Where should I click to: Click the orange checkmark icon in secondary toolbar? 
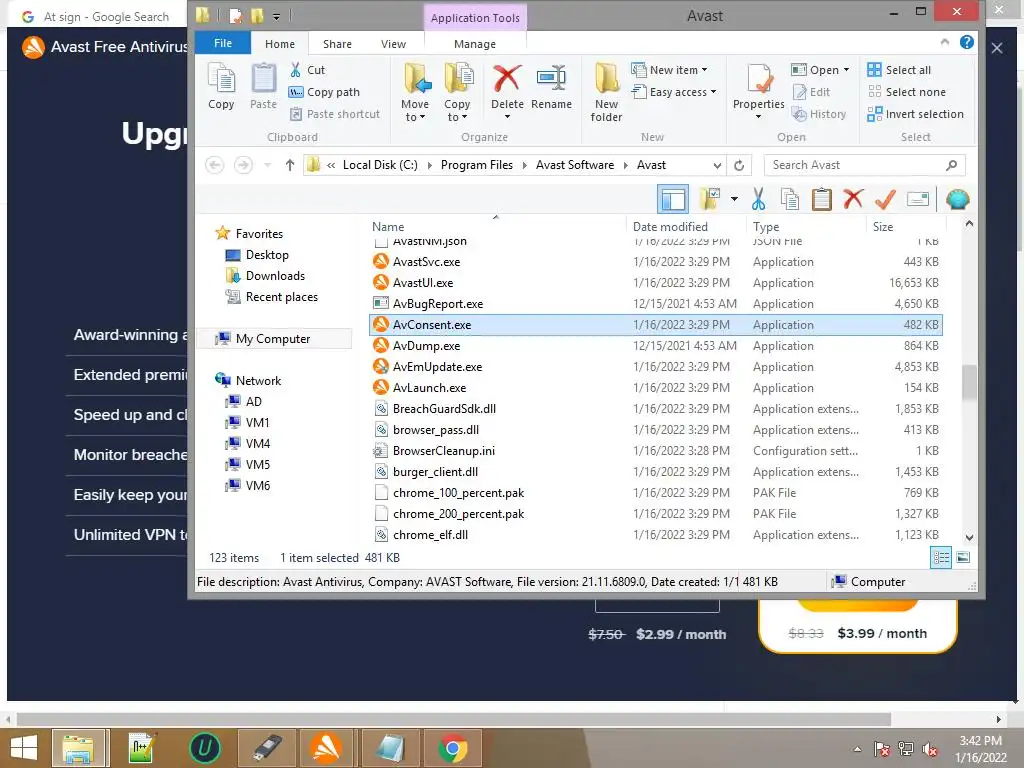pos(885,199)
